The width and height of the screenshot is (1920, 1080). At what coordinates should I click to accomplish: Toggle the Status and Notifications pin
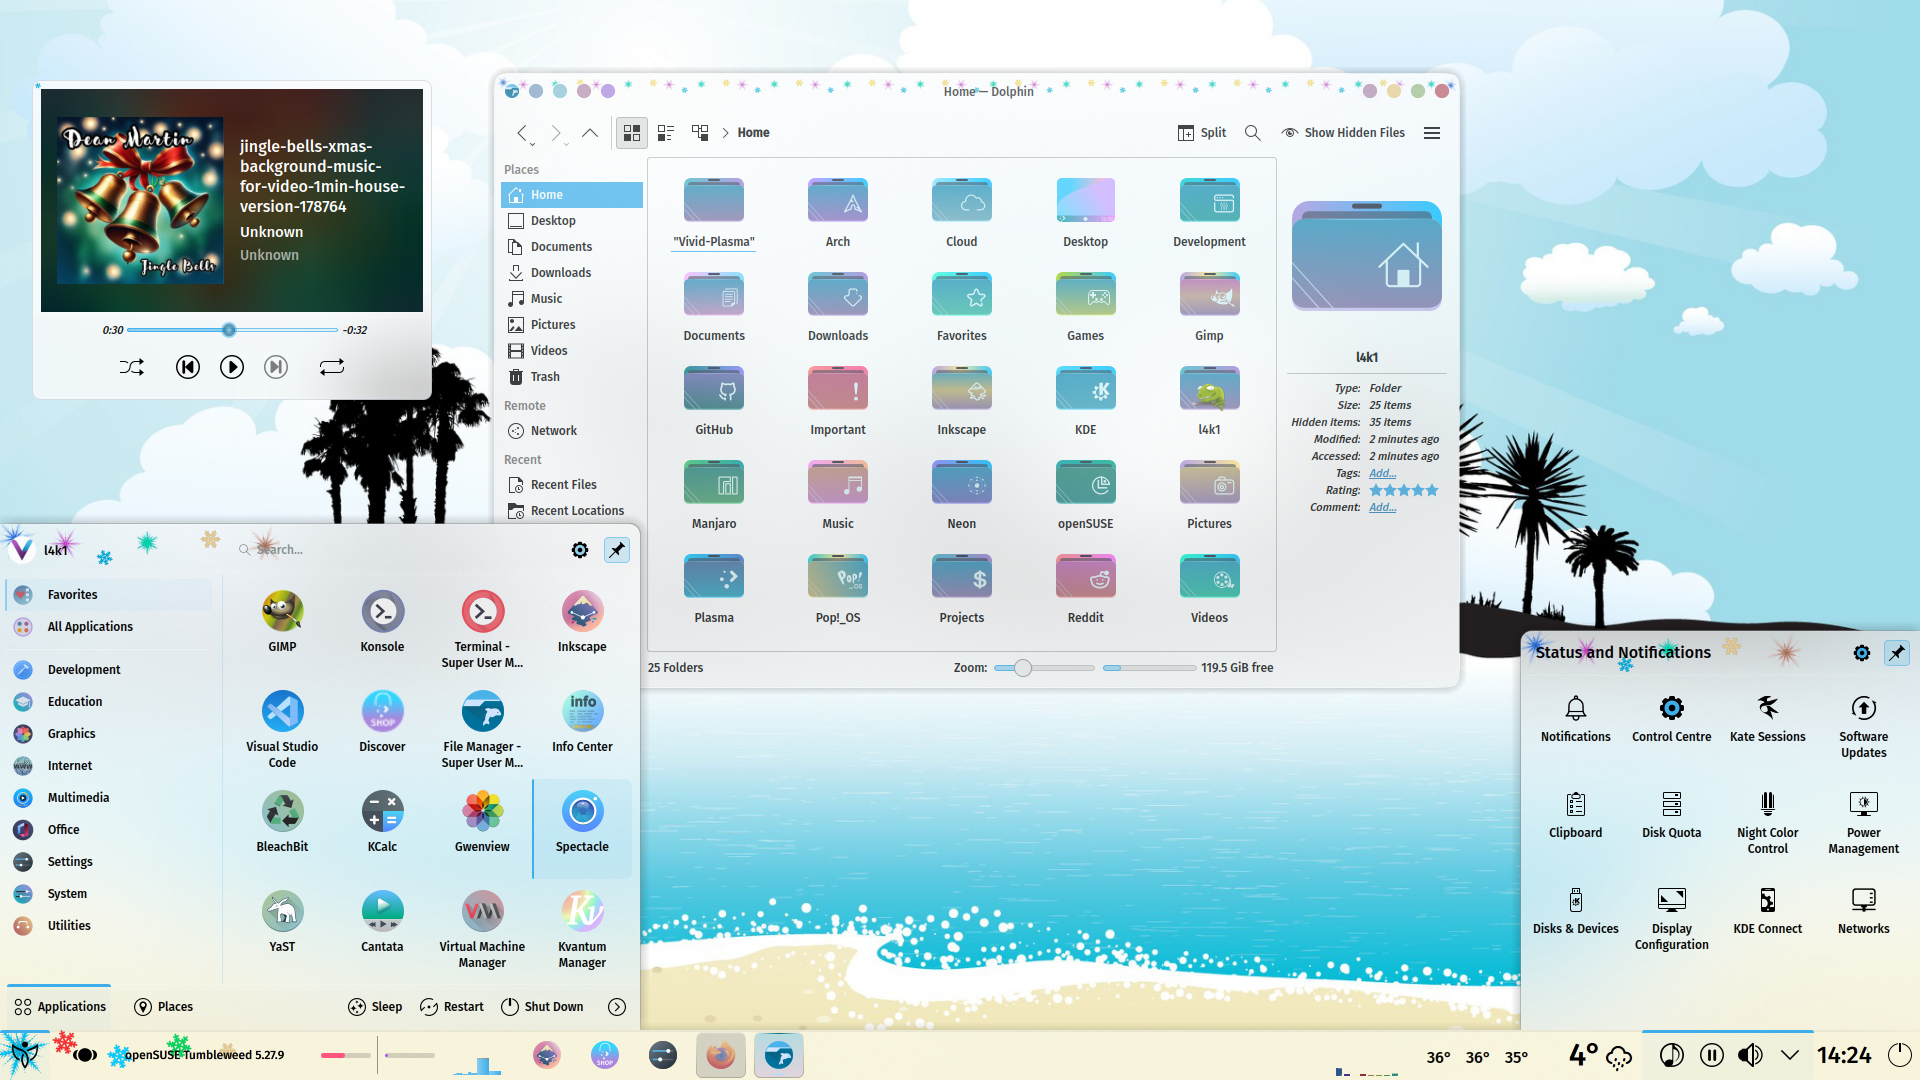[1896, 652]
